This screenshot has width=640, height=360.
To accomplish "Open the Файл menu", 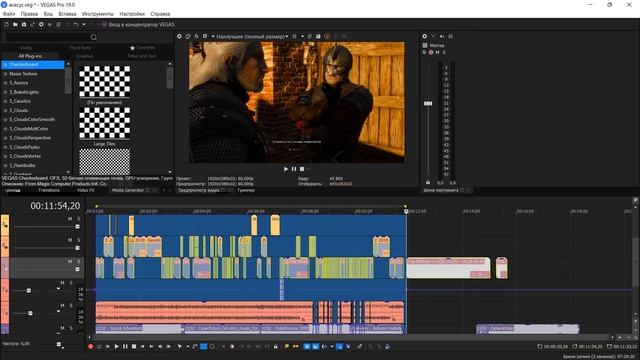I will 9,14.
